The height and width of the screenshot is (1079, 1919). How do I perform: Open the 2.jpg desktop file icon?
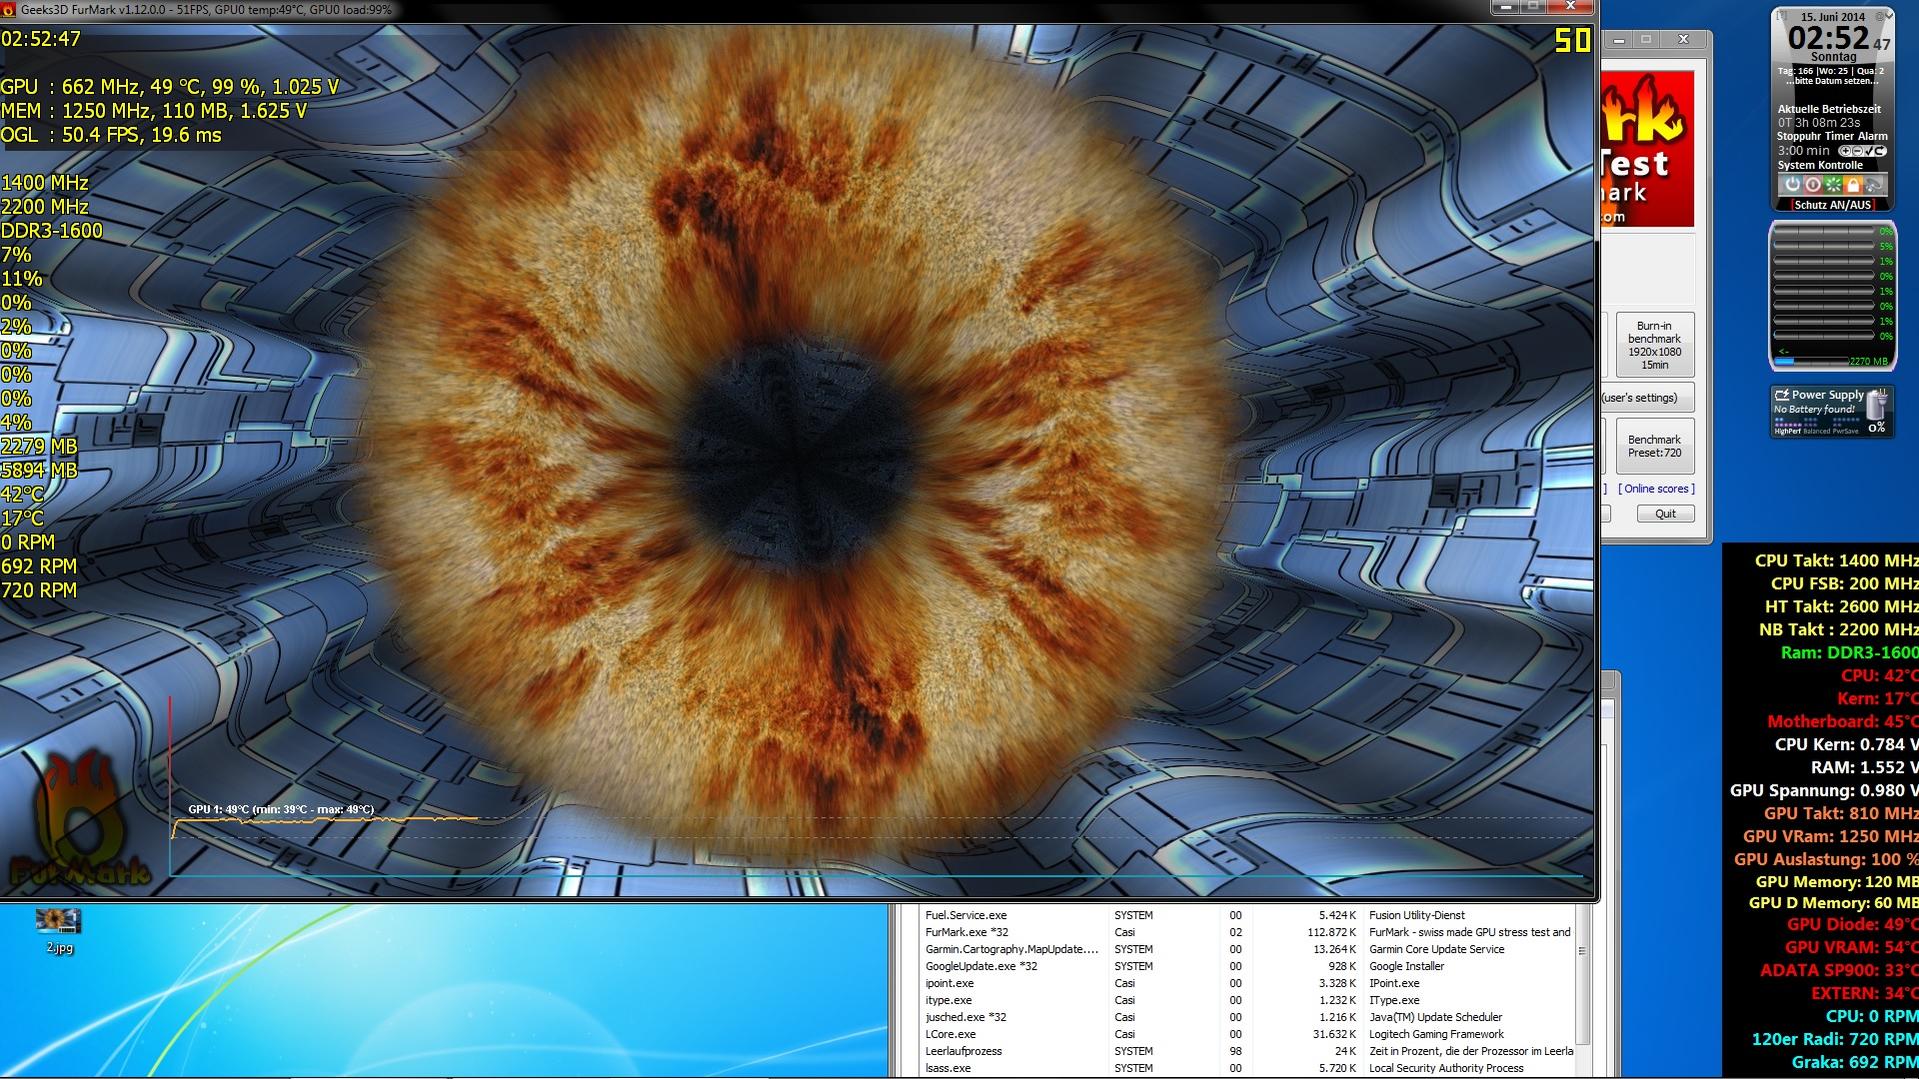pyautogui.click(x=58, y=930)
